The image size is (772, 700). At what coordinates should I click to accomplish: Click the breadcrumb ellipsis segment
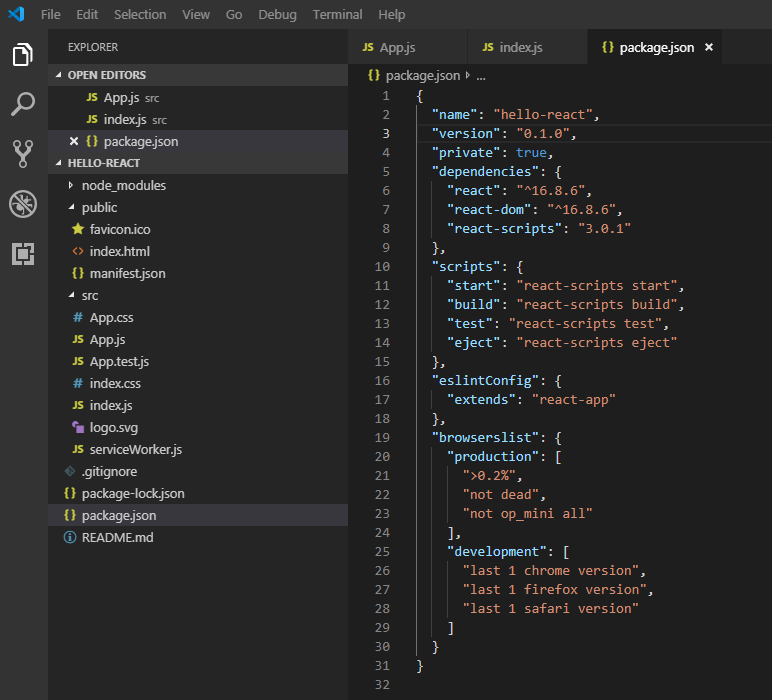tap(481, 76)
